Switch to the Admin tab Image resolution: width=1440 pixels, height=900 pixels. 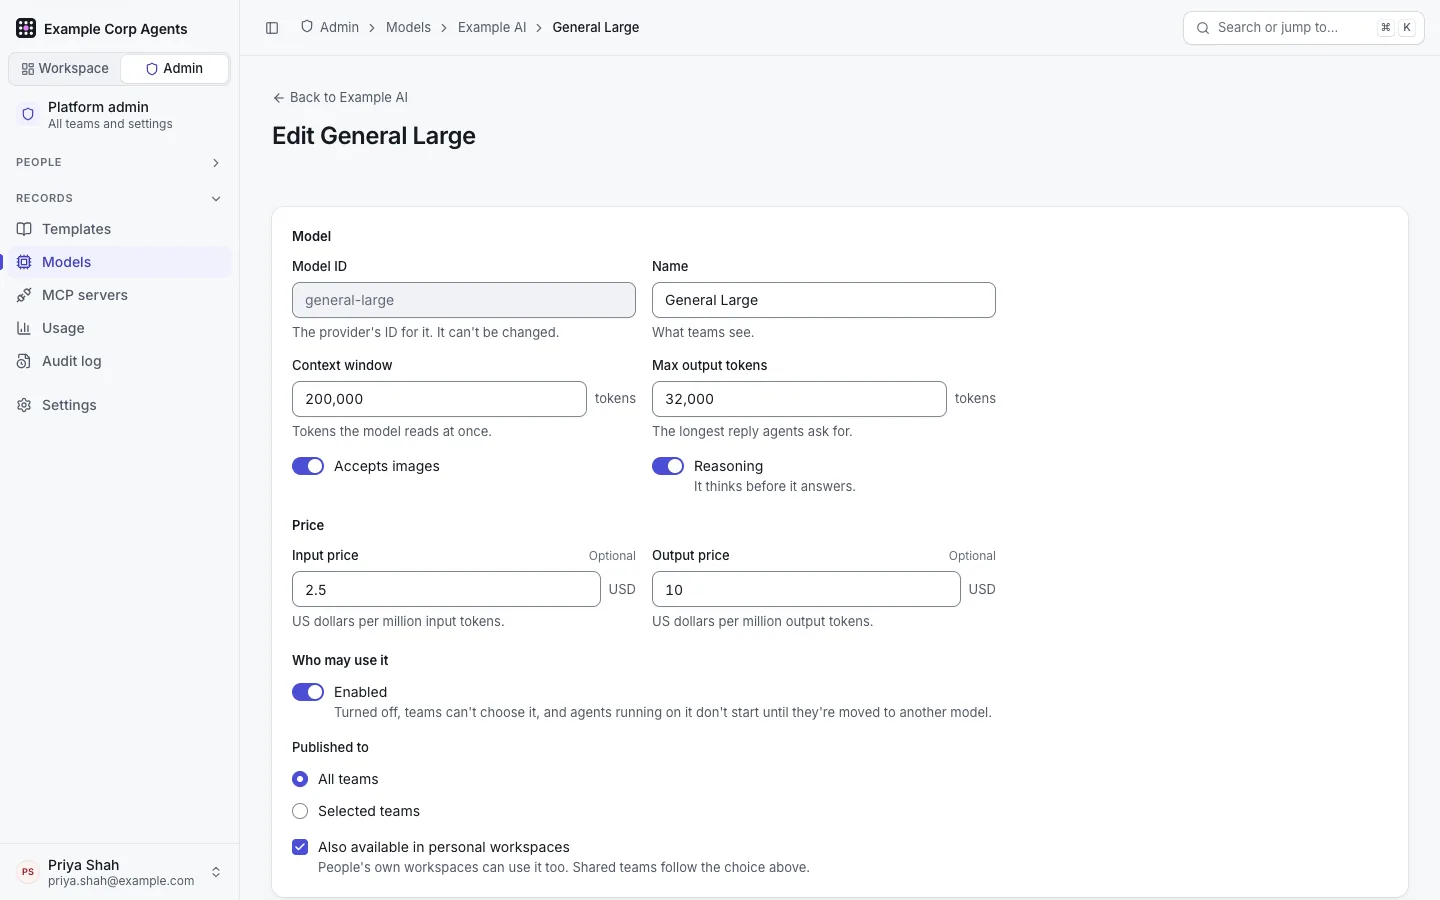[174, 69]
